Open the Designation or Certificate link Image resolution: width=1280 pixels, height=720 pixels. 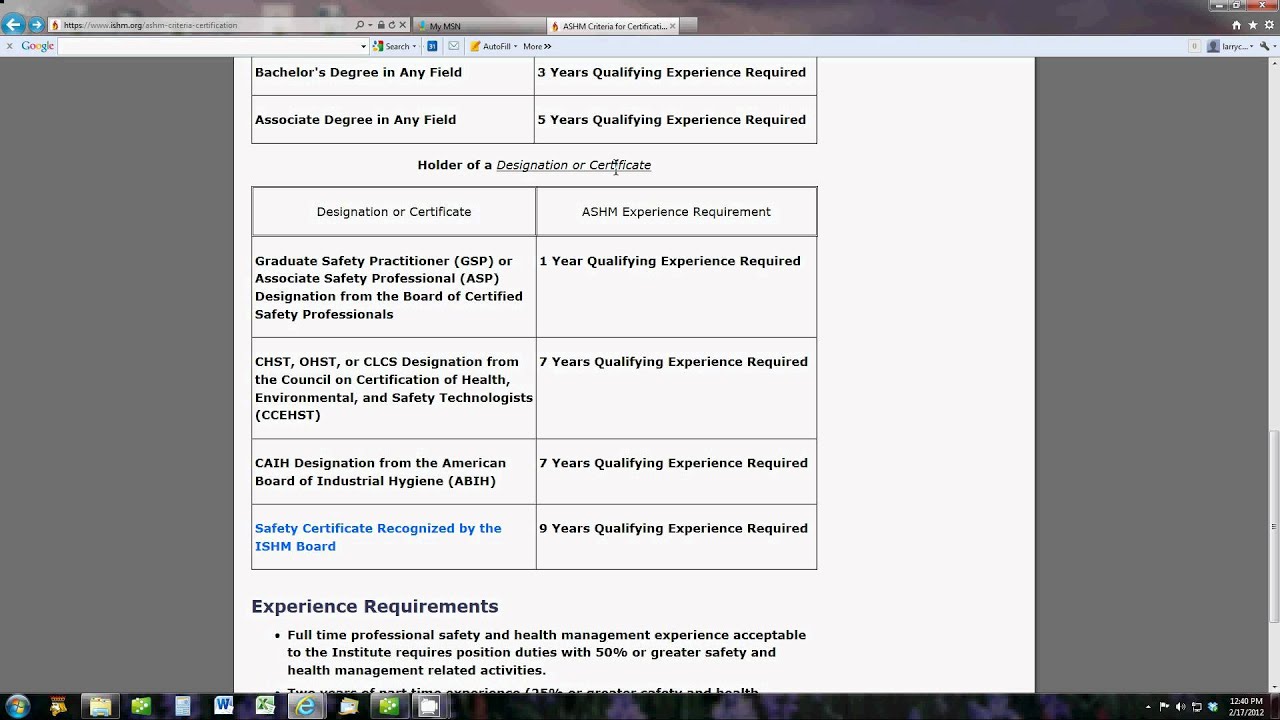point(573,165)
